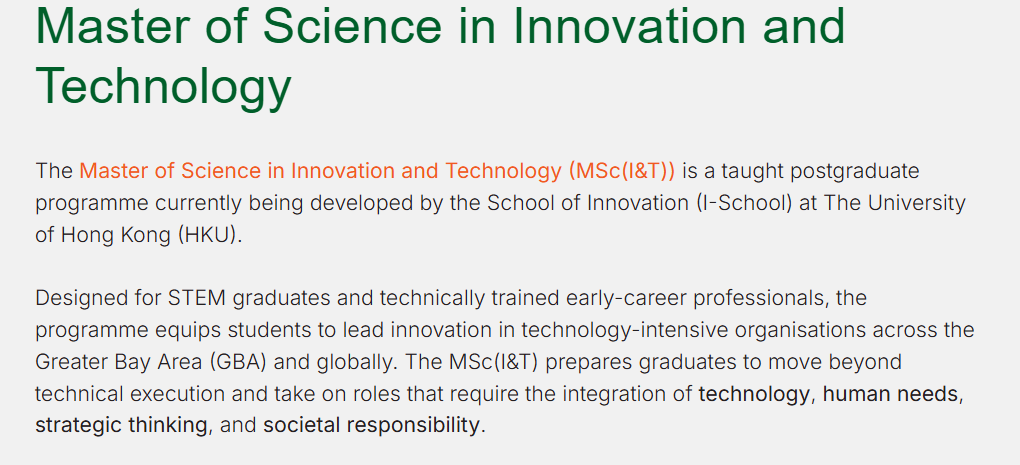Click the green page heading title

tap(440, 56)
